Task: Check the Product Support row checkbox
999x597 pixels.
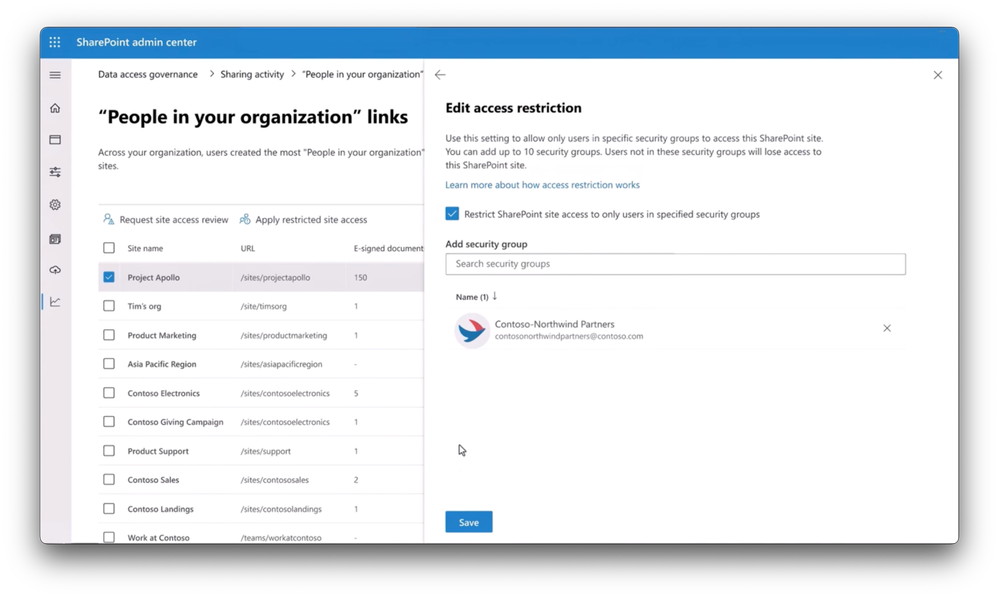Action: pos(109,451)
